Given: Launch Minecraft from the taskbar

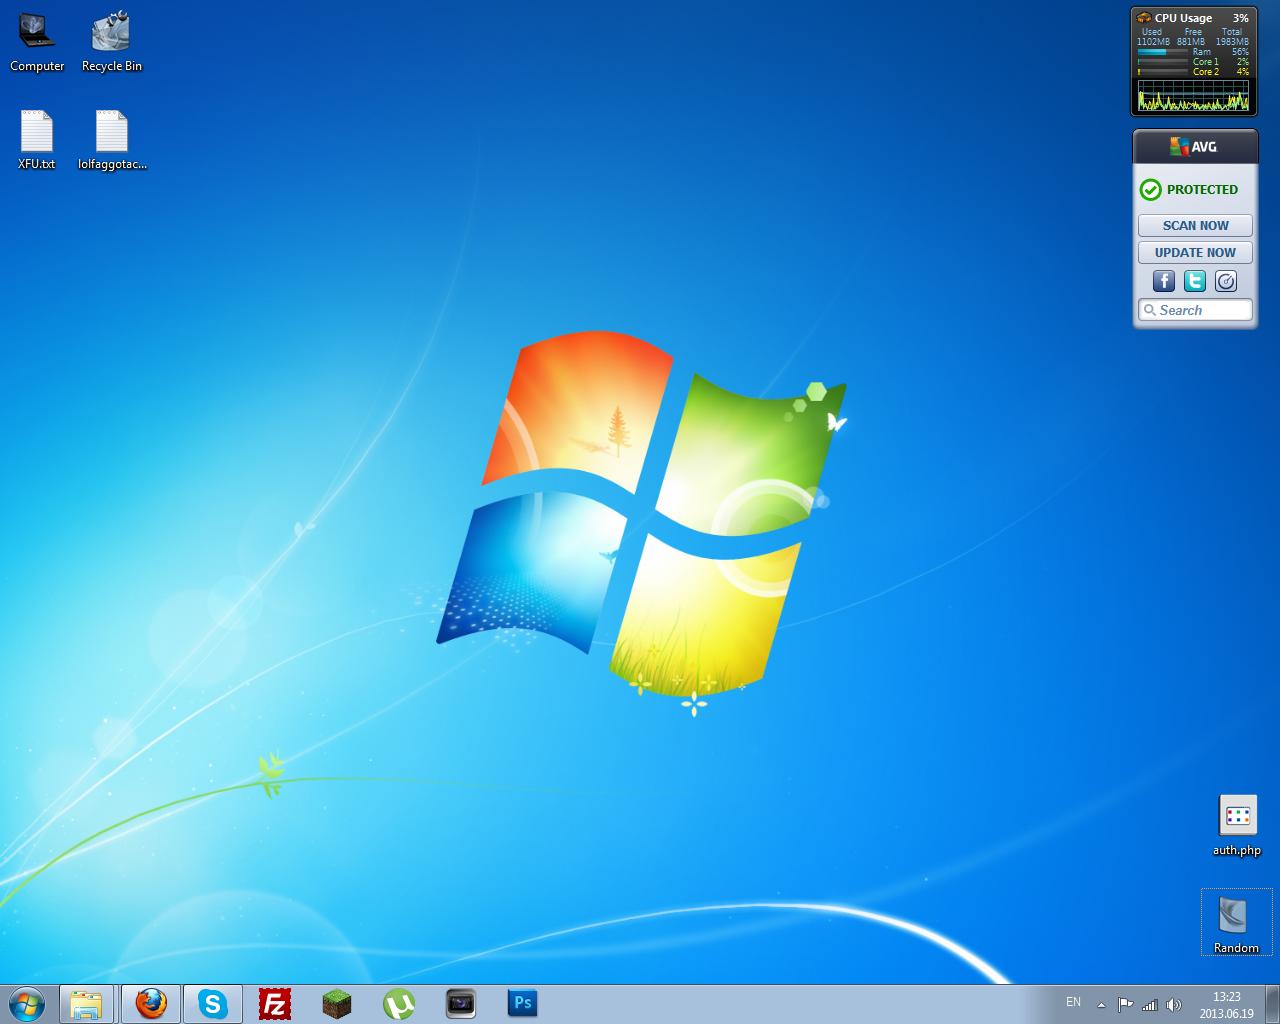Looking at the screenshot, I should [x=337, y=1004].
